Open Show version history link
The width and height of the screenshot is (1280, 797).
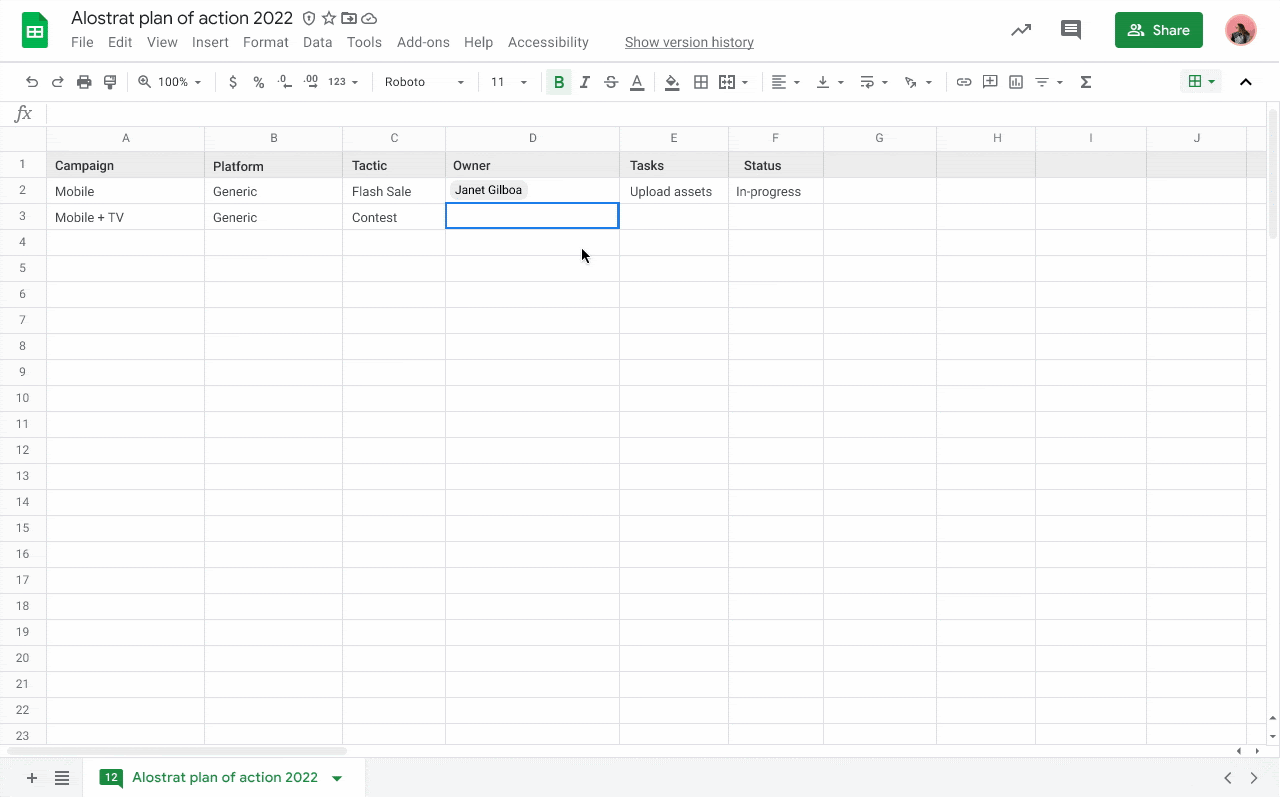[689, 42]
